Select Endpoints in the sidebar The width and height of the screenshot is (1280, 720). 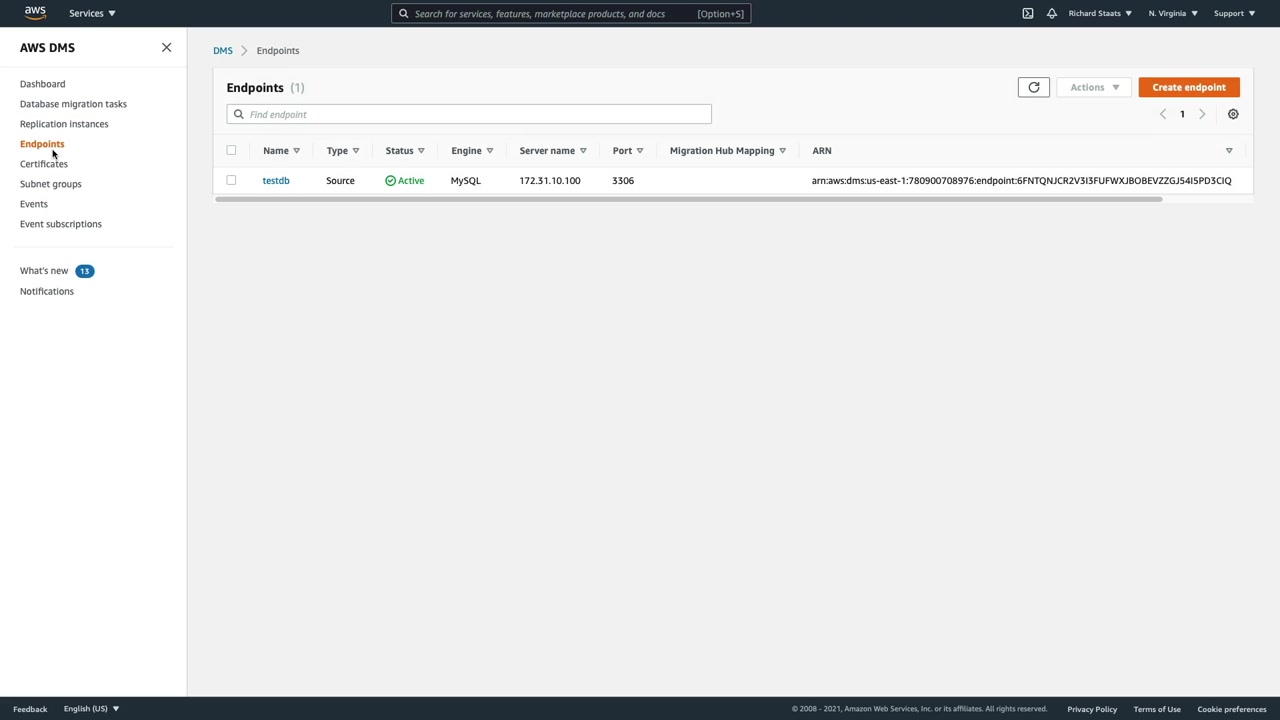pyautogui.click(x=42, y=144)
